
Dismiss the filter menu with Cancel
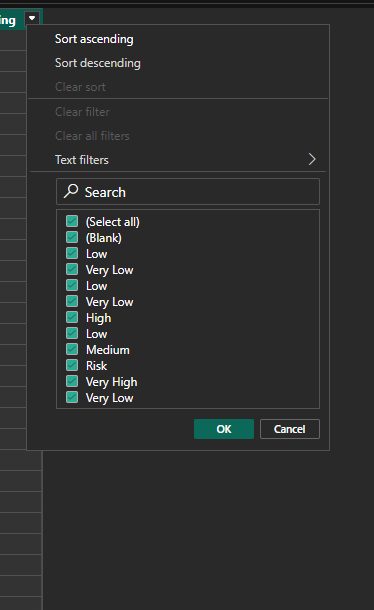pos(290,429)
